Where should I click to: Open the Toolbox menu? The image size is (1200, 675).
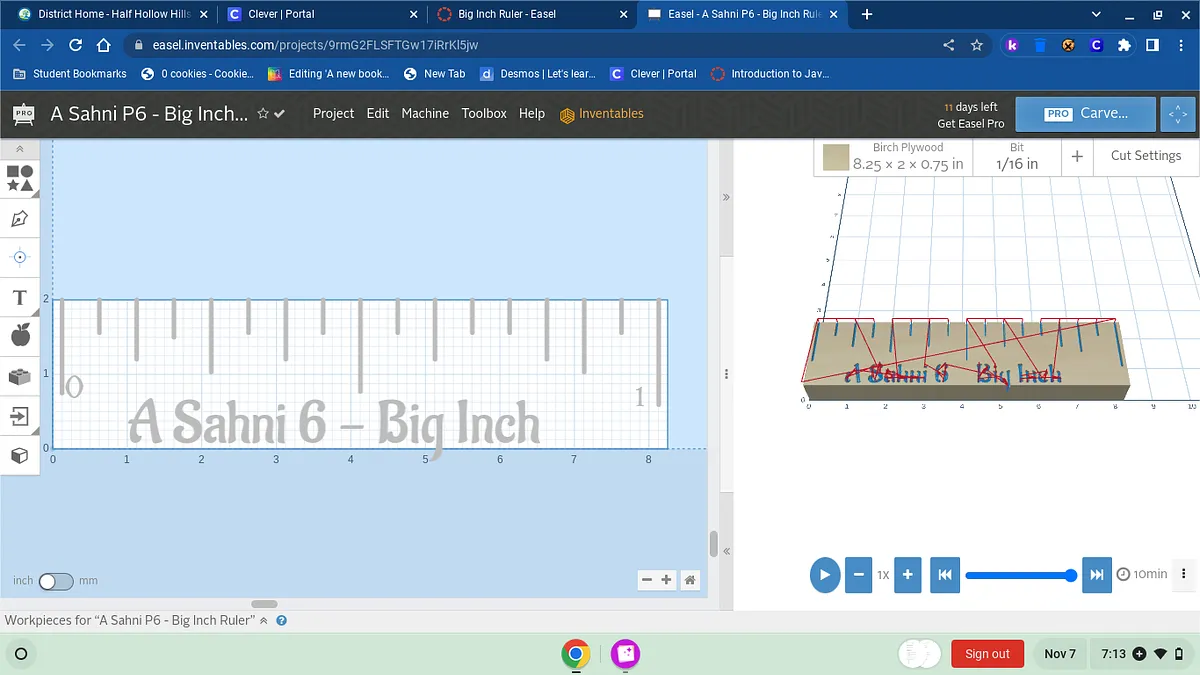[x=484, y=114]
